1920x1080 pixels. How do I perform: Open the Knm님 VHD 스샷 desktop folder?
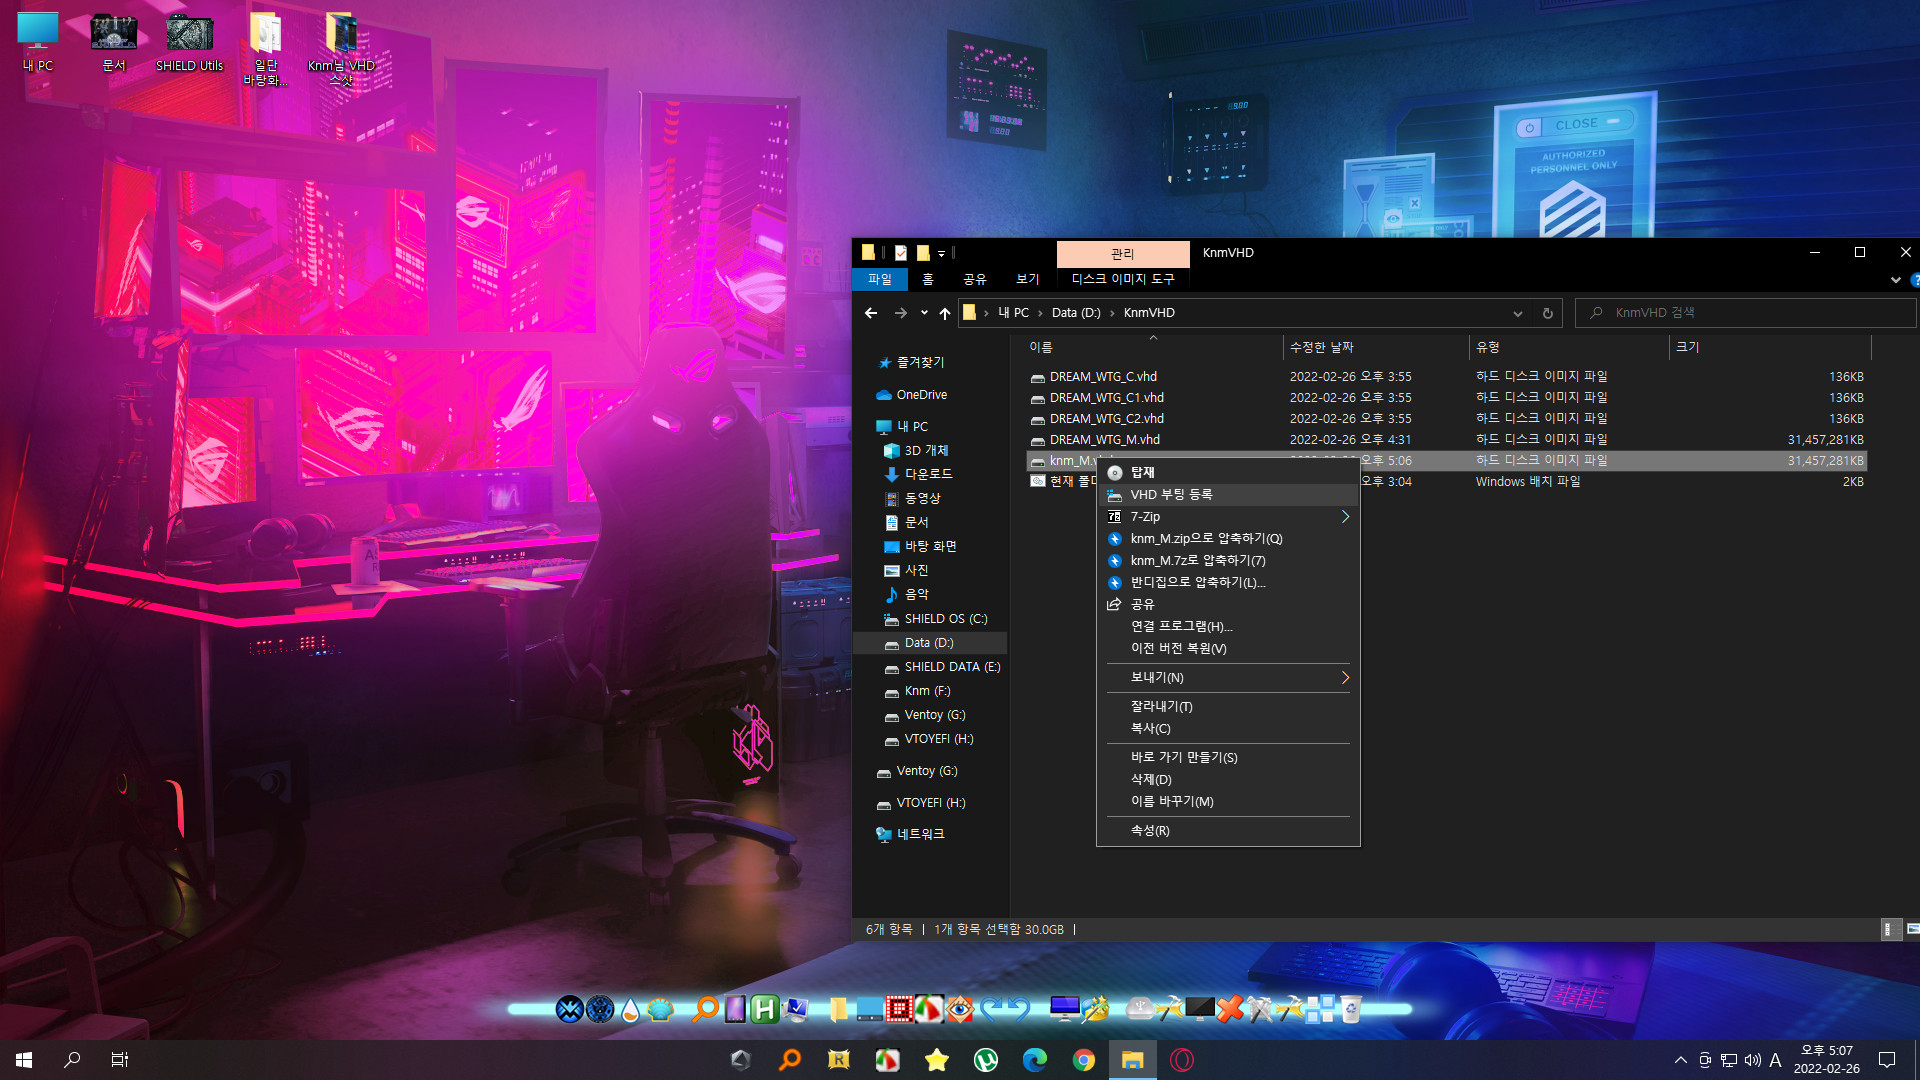pos(341,50)
